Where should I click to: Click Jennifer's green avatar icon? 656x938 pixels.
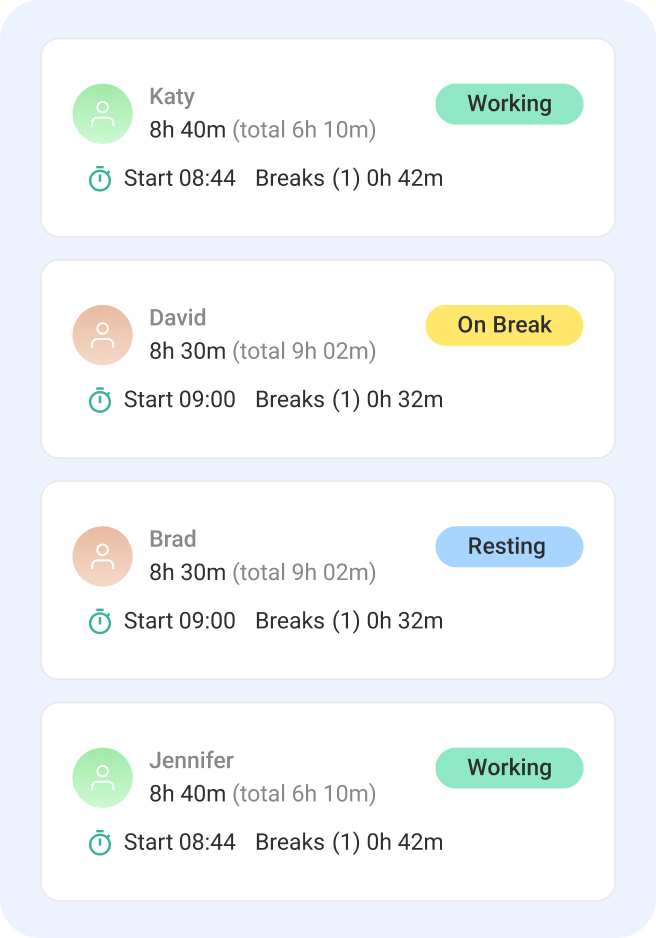coord(103,778)
